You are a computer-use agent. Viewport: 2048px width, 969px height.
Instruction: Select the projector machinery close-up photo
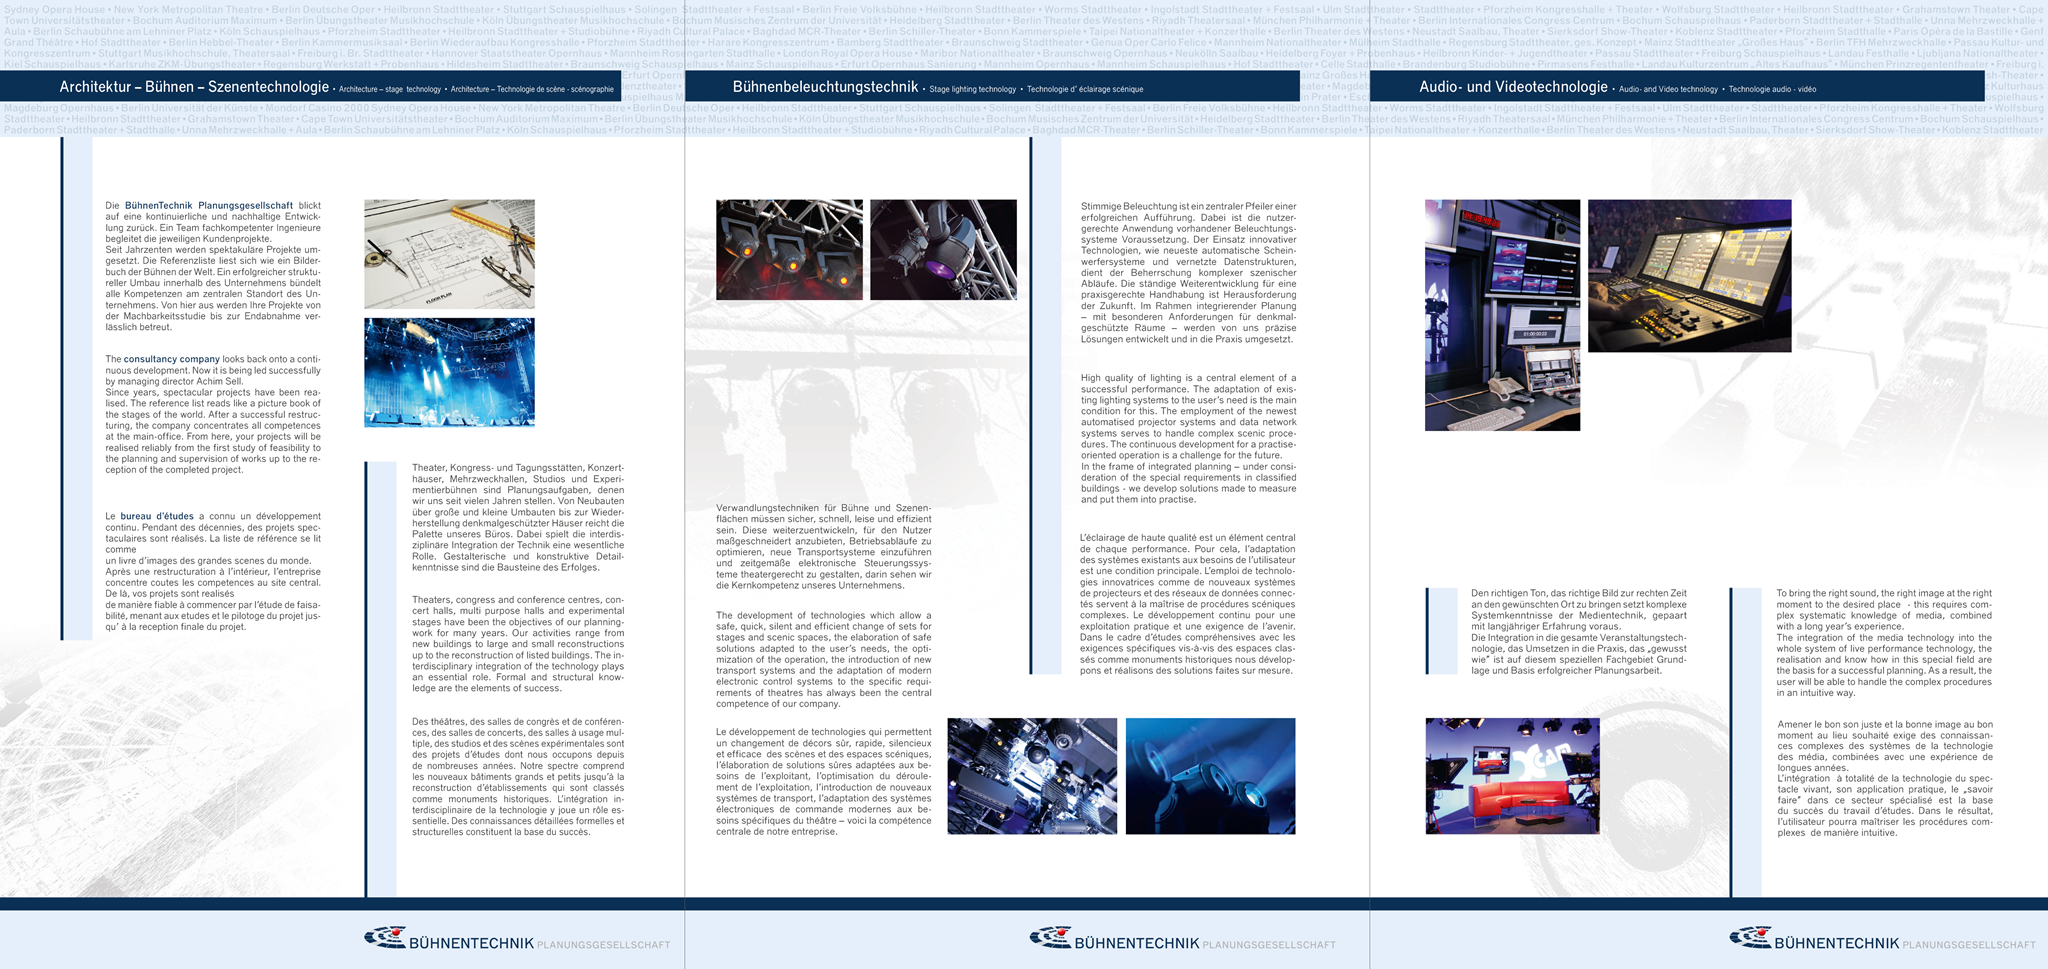coord(1032,775)
